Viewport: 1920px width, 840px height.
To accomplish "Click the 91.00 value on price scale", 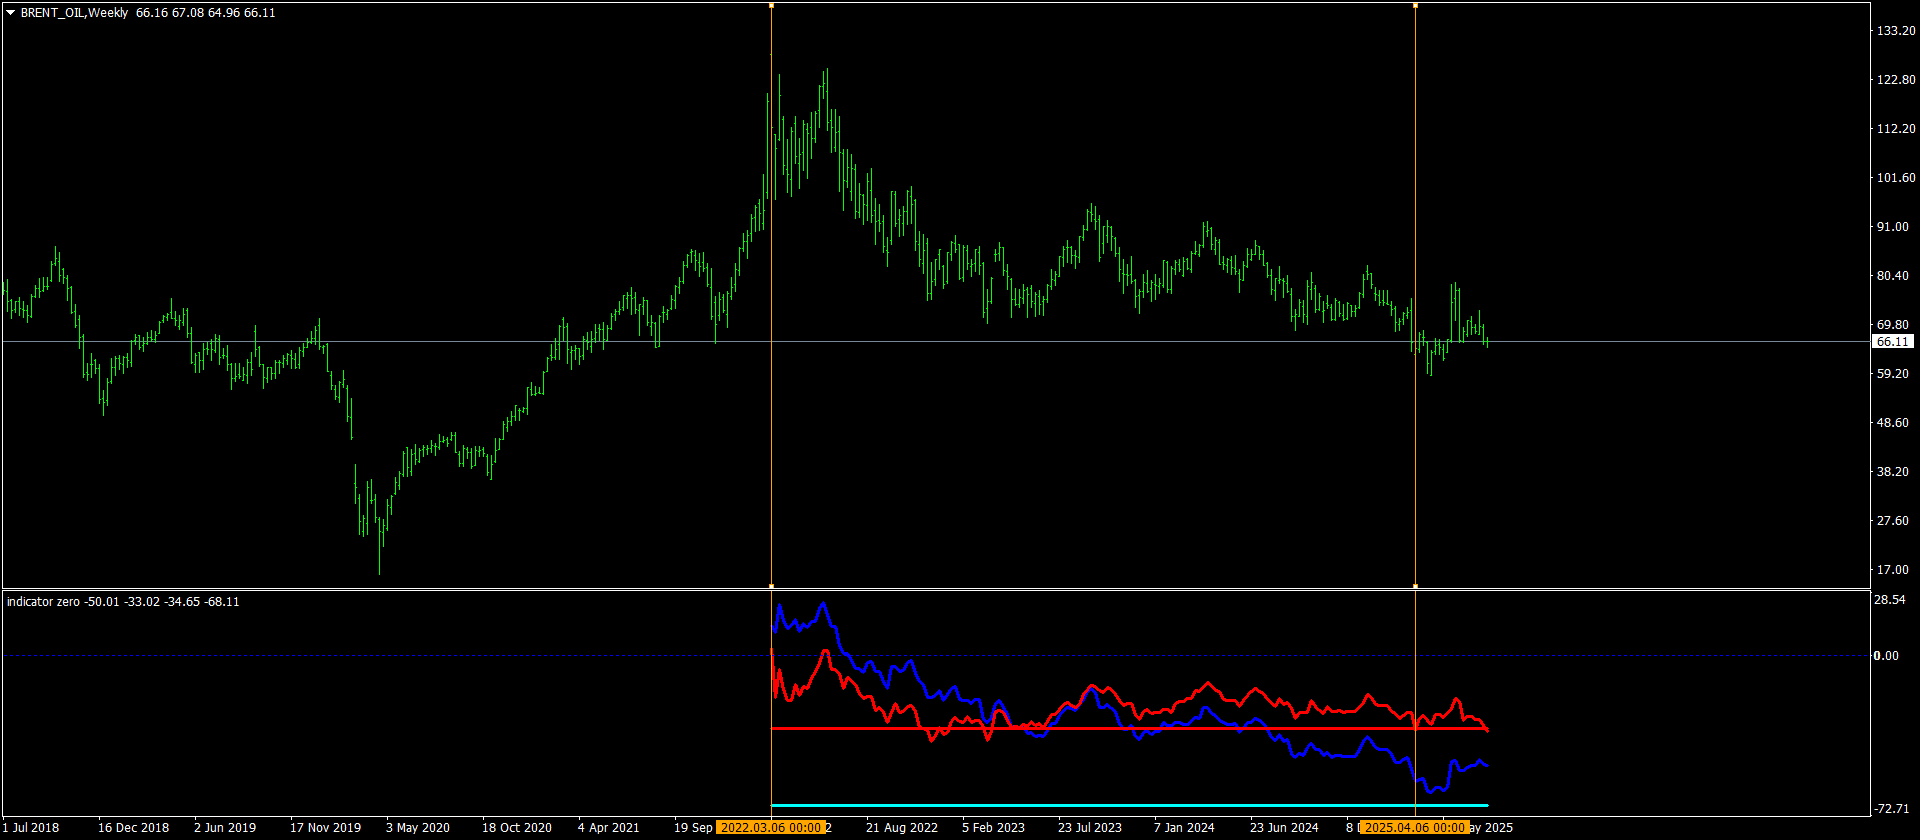I will pos(1893,227).
